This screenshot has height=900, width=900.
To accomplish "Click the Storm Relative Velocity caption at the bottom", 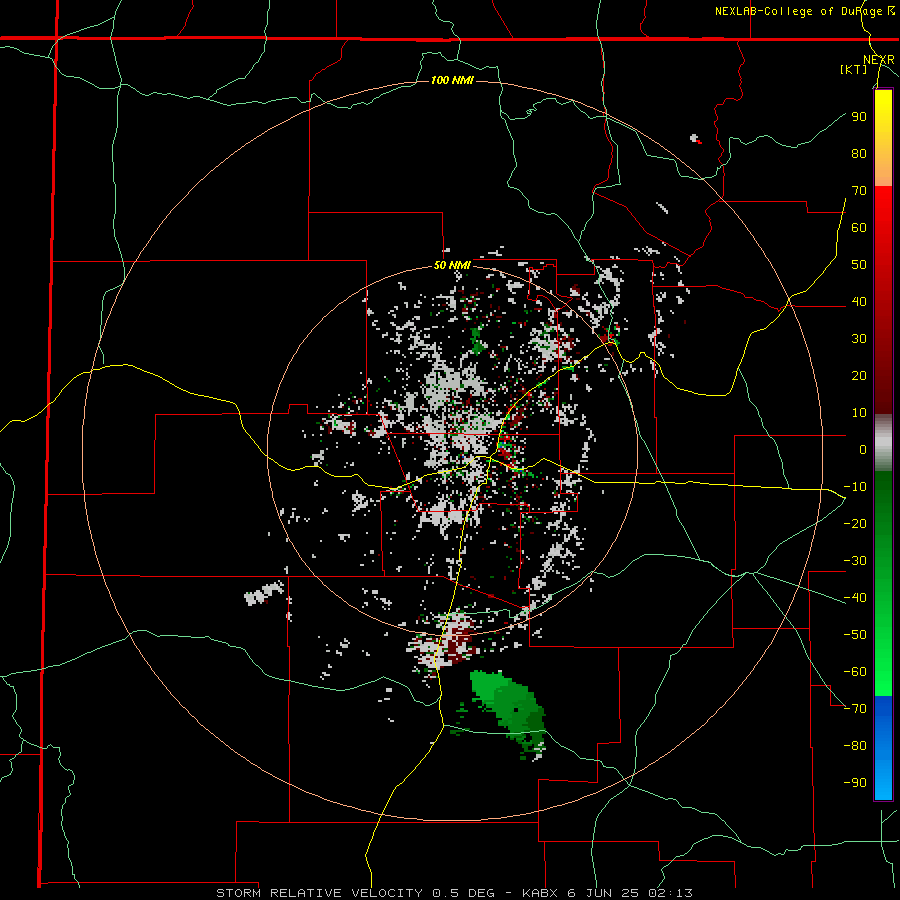I will [x=454, y=893].
